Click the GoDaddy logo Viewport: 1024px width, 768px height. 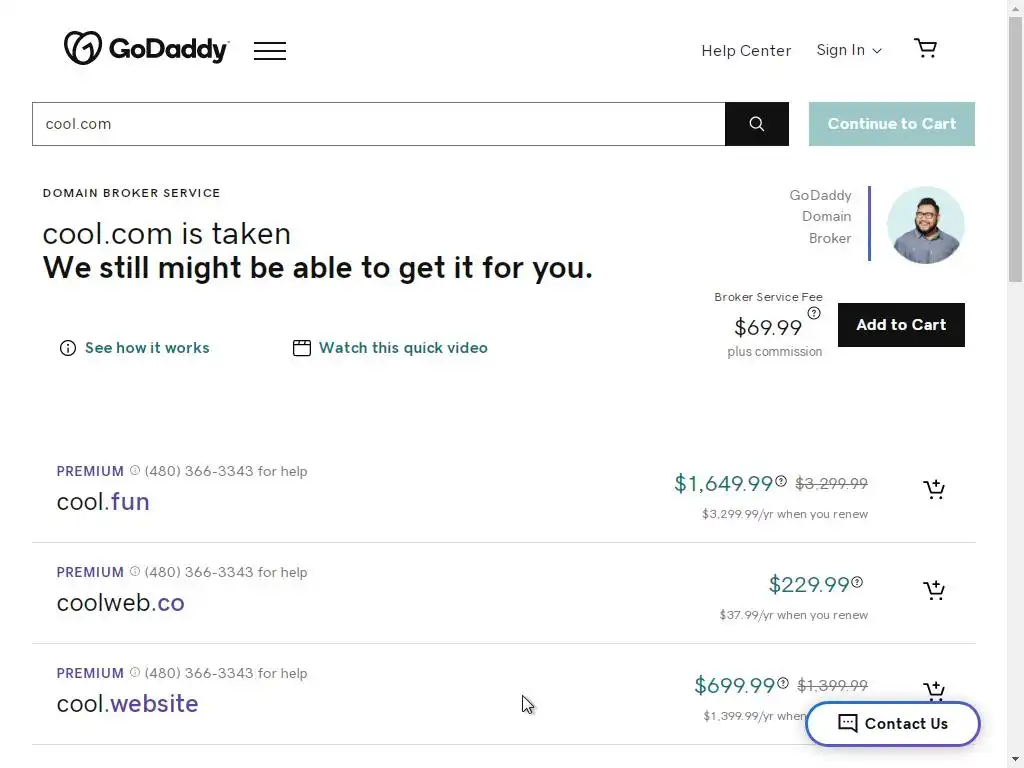(146, 48)
